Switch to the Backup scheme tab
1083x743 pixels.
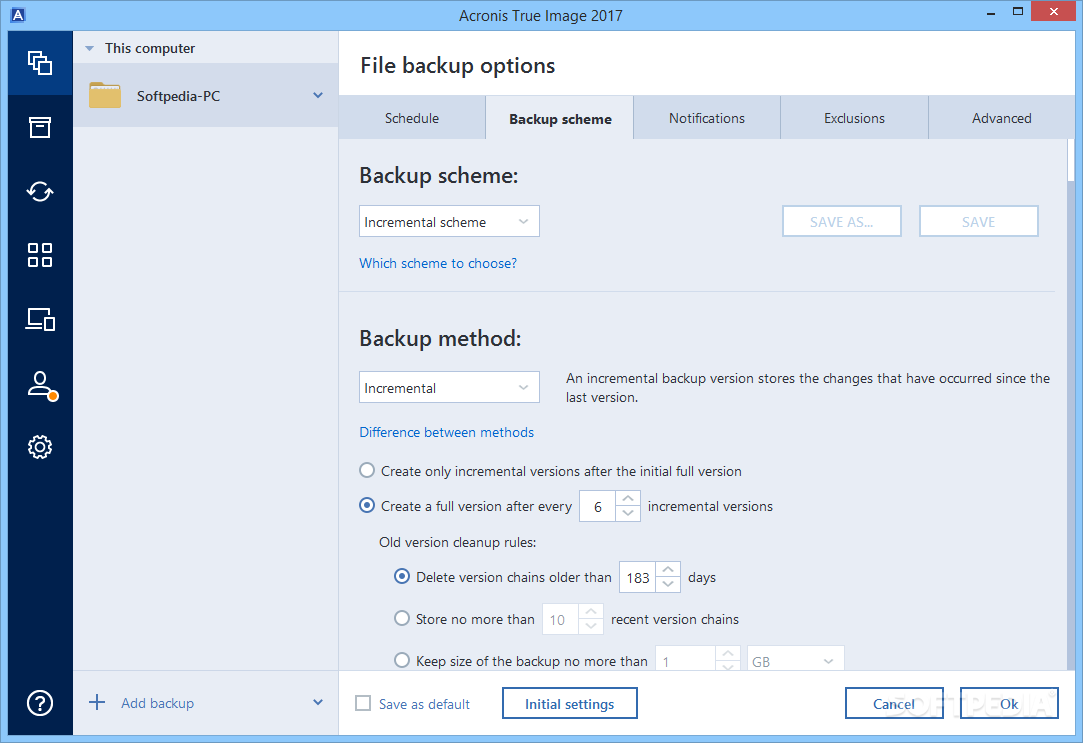(x=560, y=119)
